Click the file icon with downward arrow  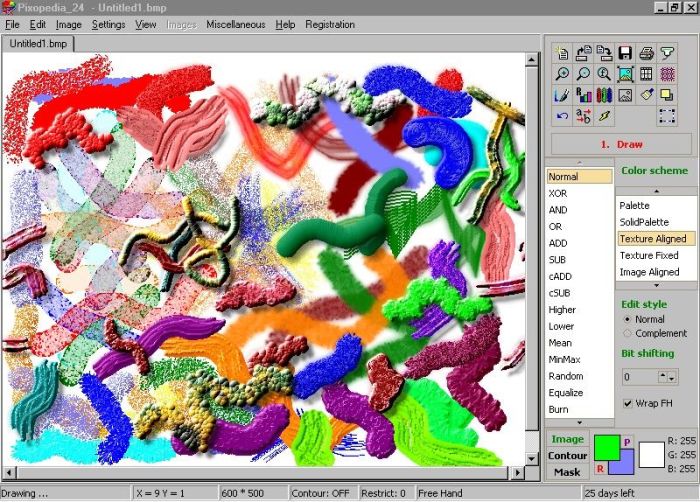pyautogui.click(x=604, y=53)
